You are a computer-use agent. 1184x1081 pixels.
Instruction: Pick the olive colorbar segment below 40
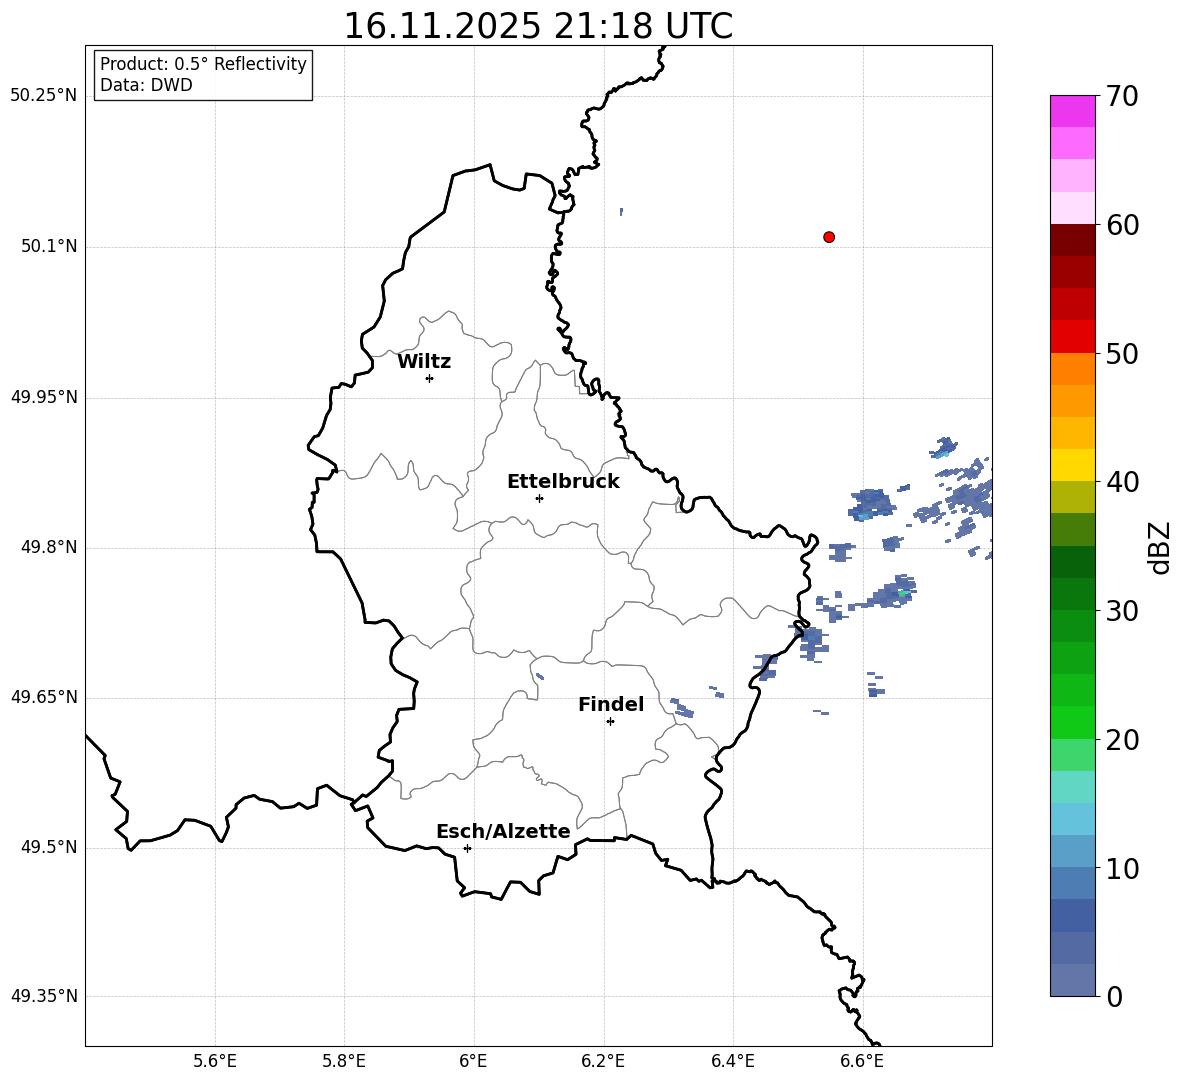[1072, 497]
